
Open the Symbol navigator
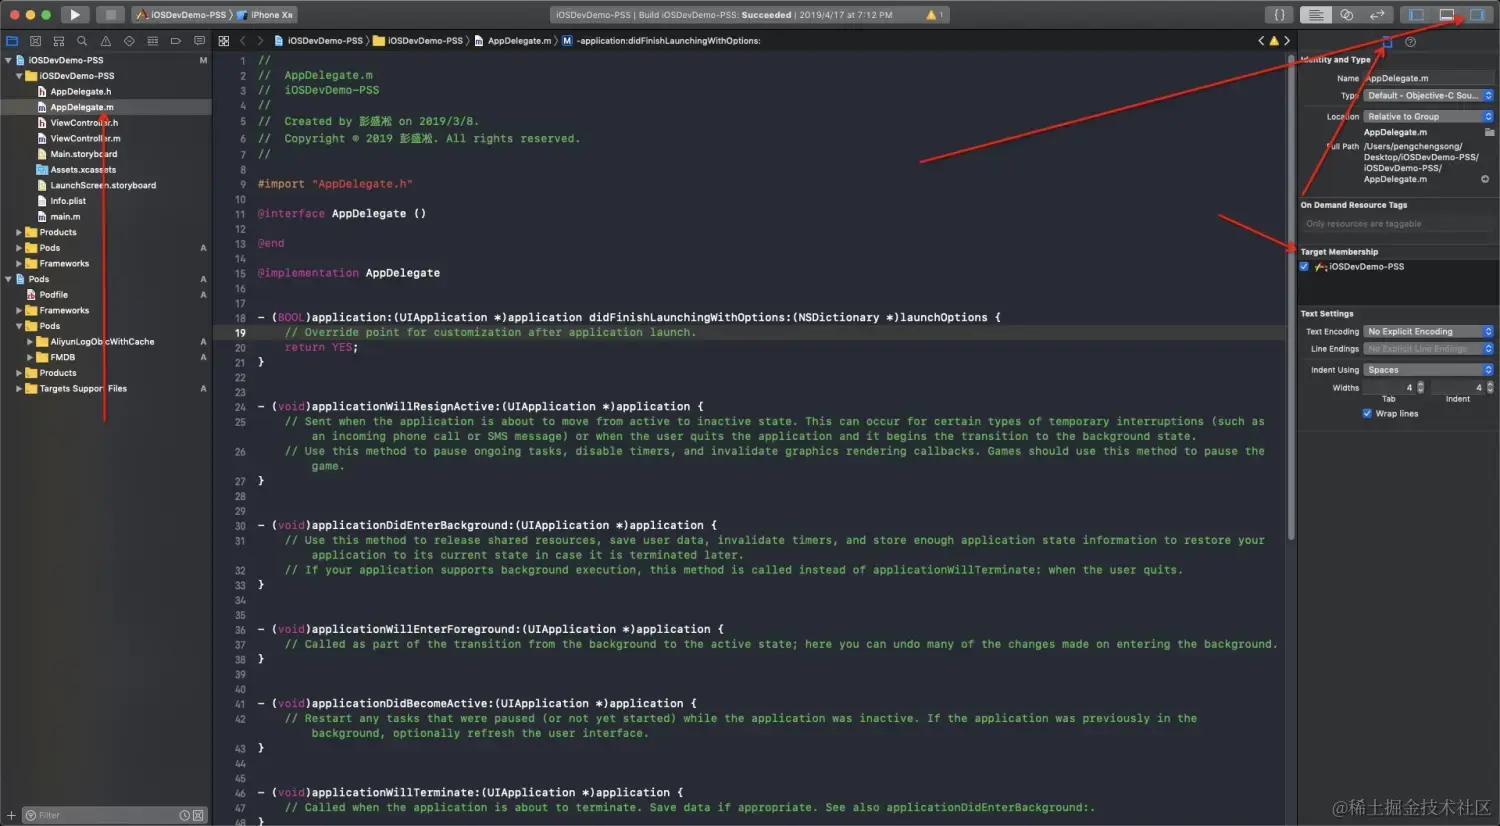click(59, 41)
